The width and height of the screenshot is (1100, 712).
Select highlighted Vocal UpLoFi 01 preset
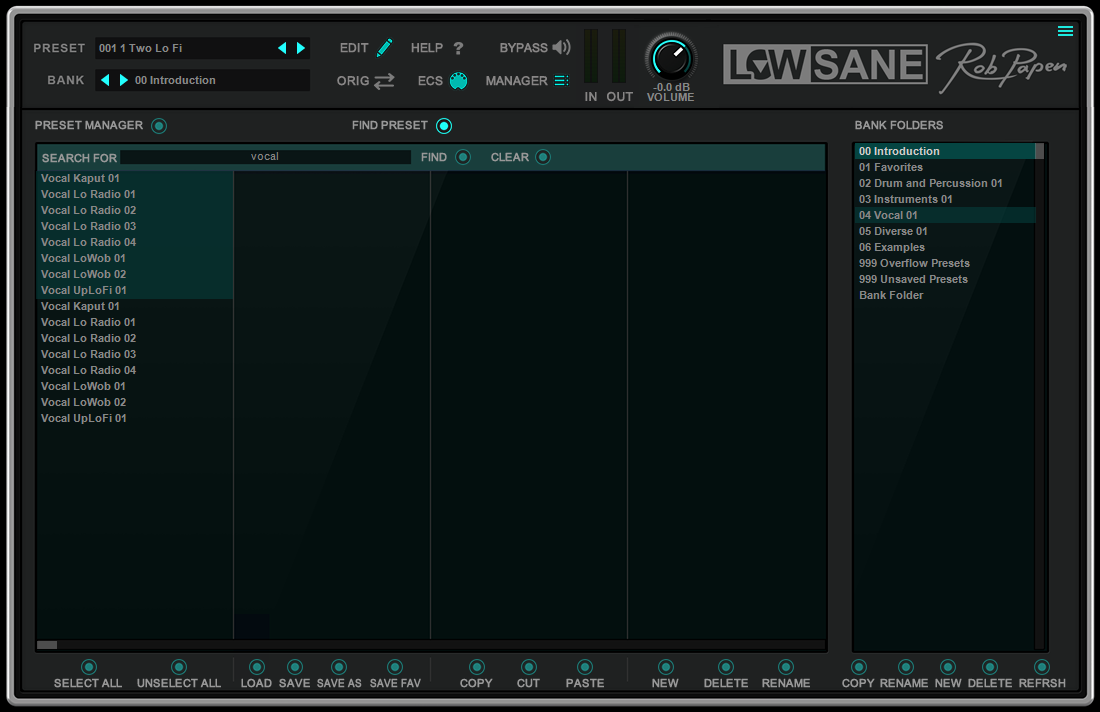point(135,290)
